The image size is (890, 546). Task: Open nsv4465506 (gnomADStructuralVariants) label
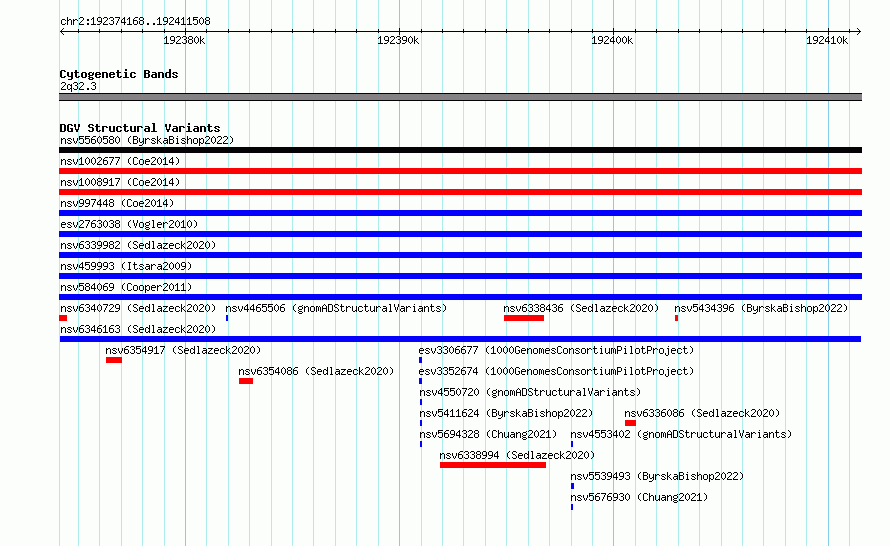(337, 308)
